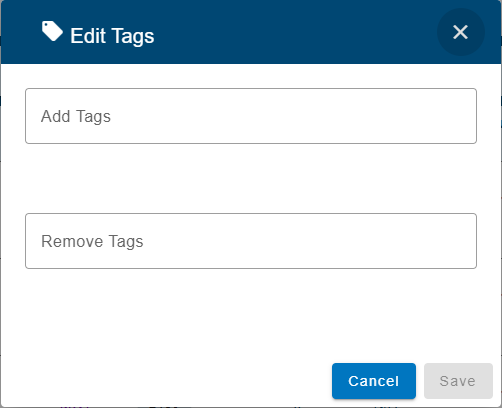
Task: Click the Edit Tags title text
Action: [x=112, y=36]
